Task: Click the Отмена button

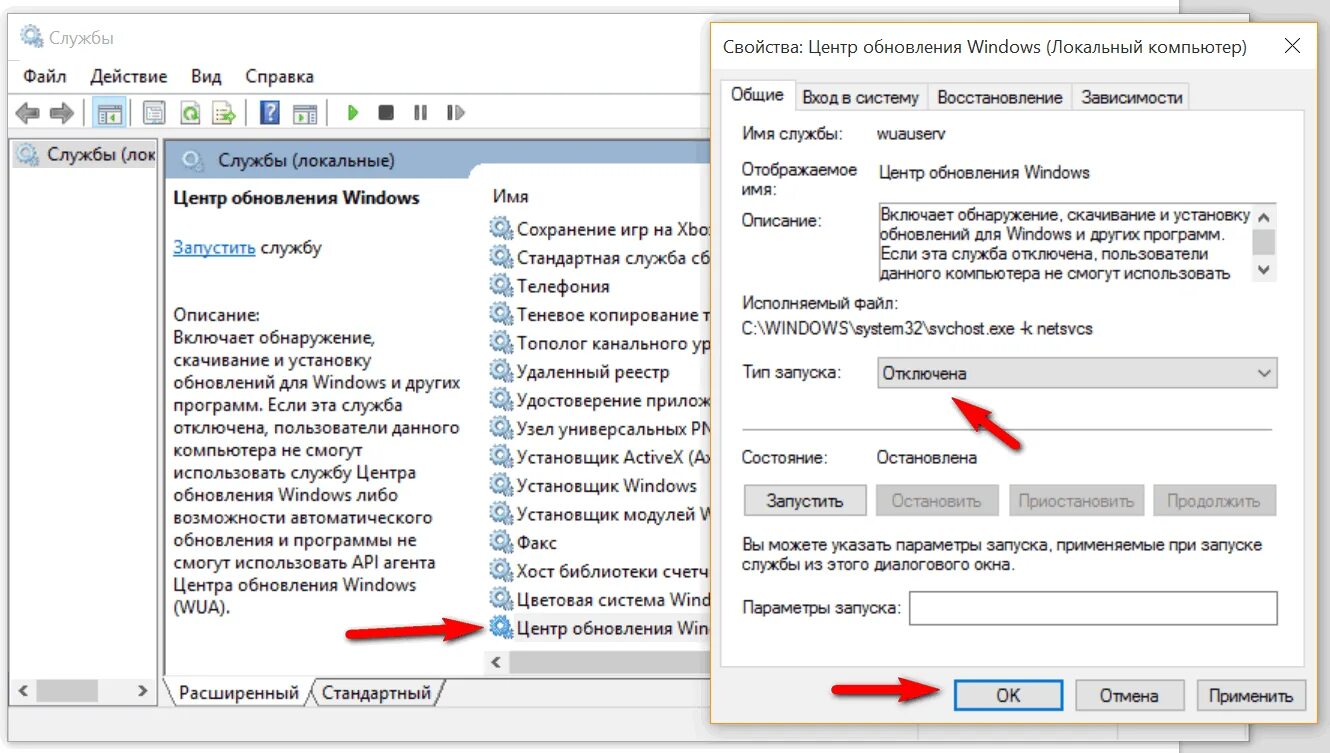Action: click(x=1129, y=695)
